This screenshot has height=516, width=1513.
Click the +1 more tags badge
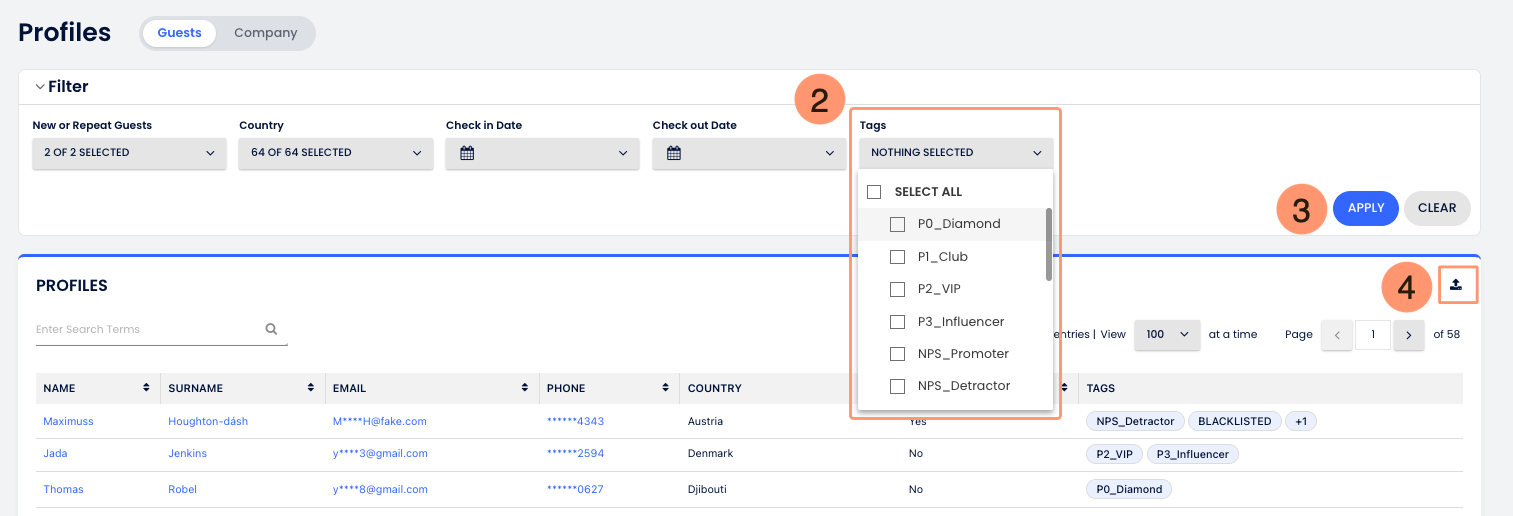coord(1301,422)
